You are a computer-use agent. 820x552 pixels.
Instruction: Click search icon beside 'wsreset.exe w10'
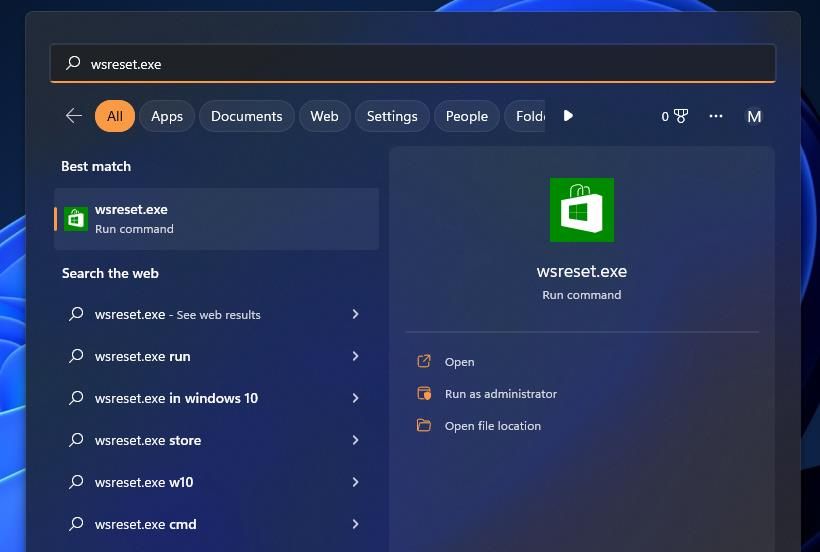point(76,481)
